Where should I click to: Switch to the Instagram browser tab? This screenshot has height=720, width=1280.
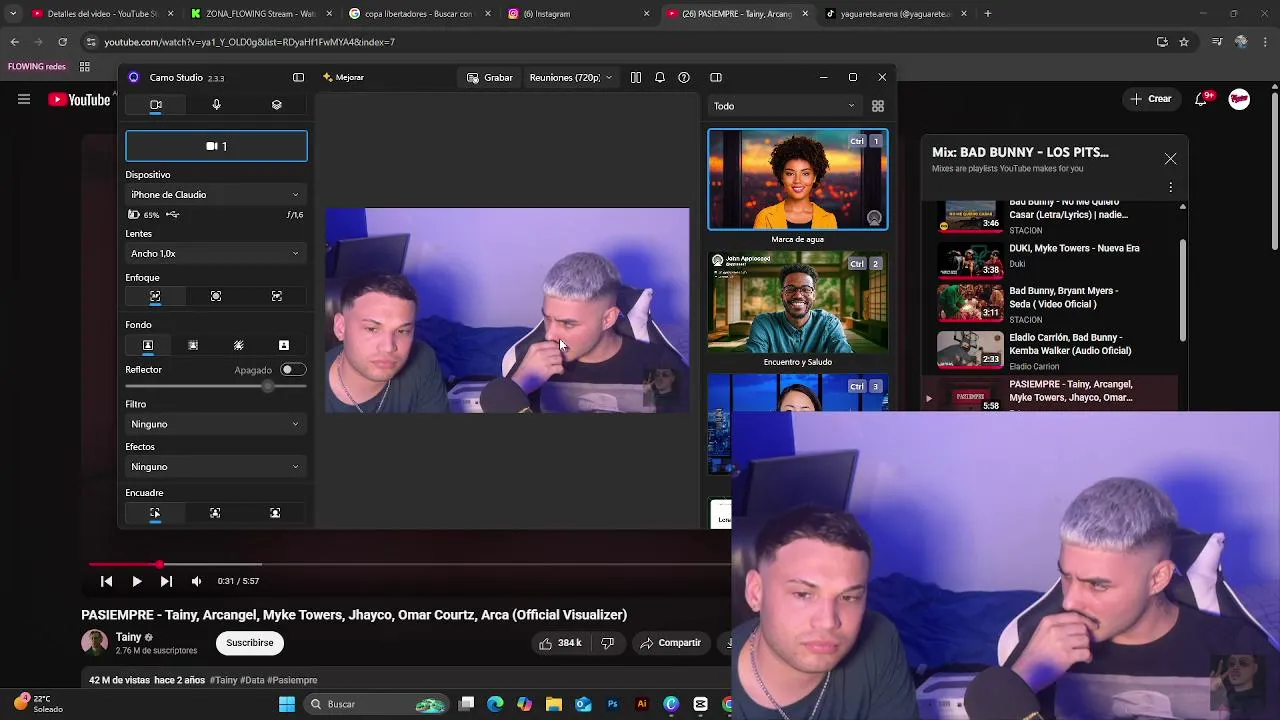point(576,14)
